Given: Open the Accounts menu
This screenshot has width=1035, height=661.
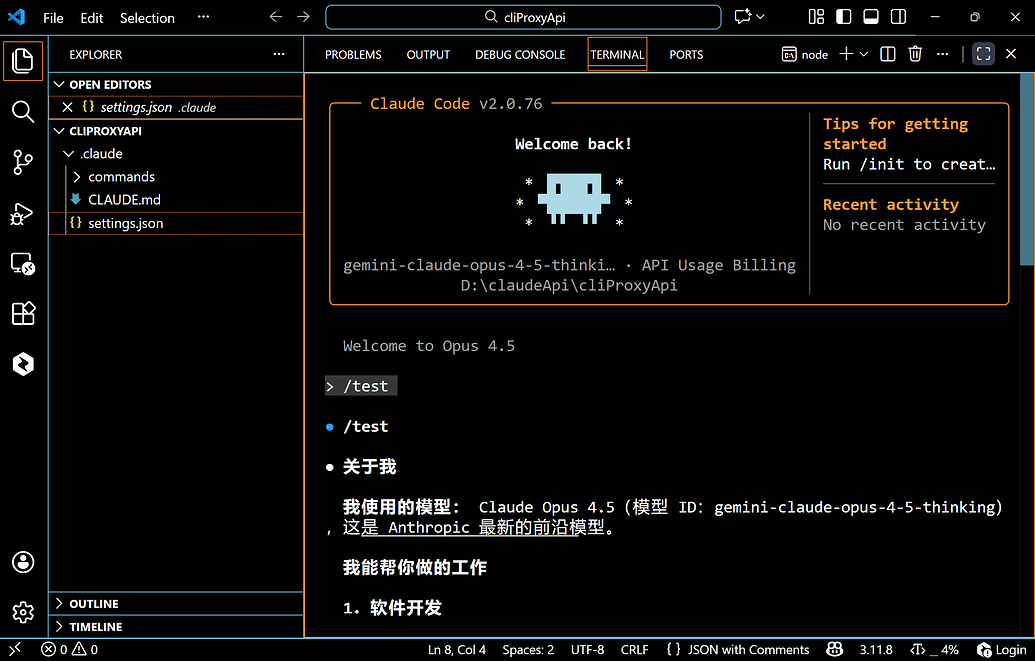Looking at the screenshot, I should pyautogui.click(x=23, y=562).
